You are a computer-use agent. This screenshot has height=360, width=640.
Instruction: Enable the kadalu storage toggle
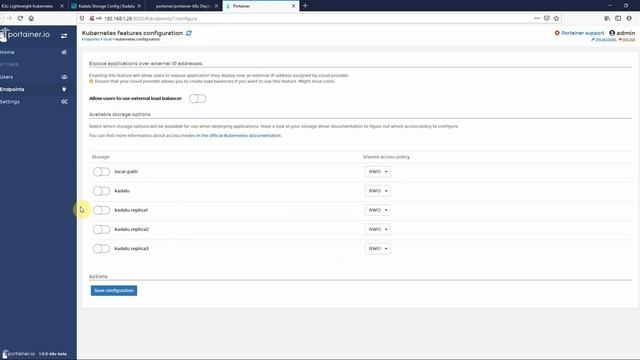coord(101,191)
